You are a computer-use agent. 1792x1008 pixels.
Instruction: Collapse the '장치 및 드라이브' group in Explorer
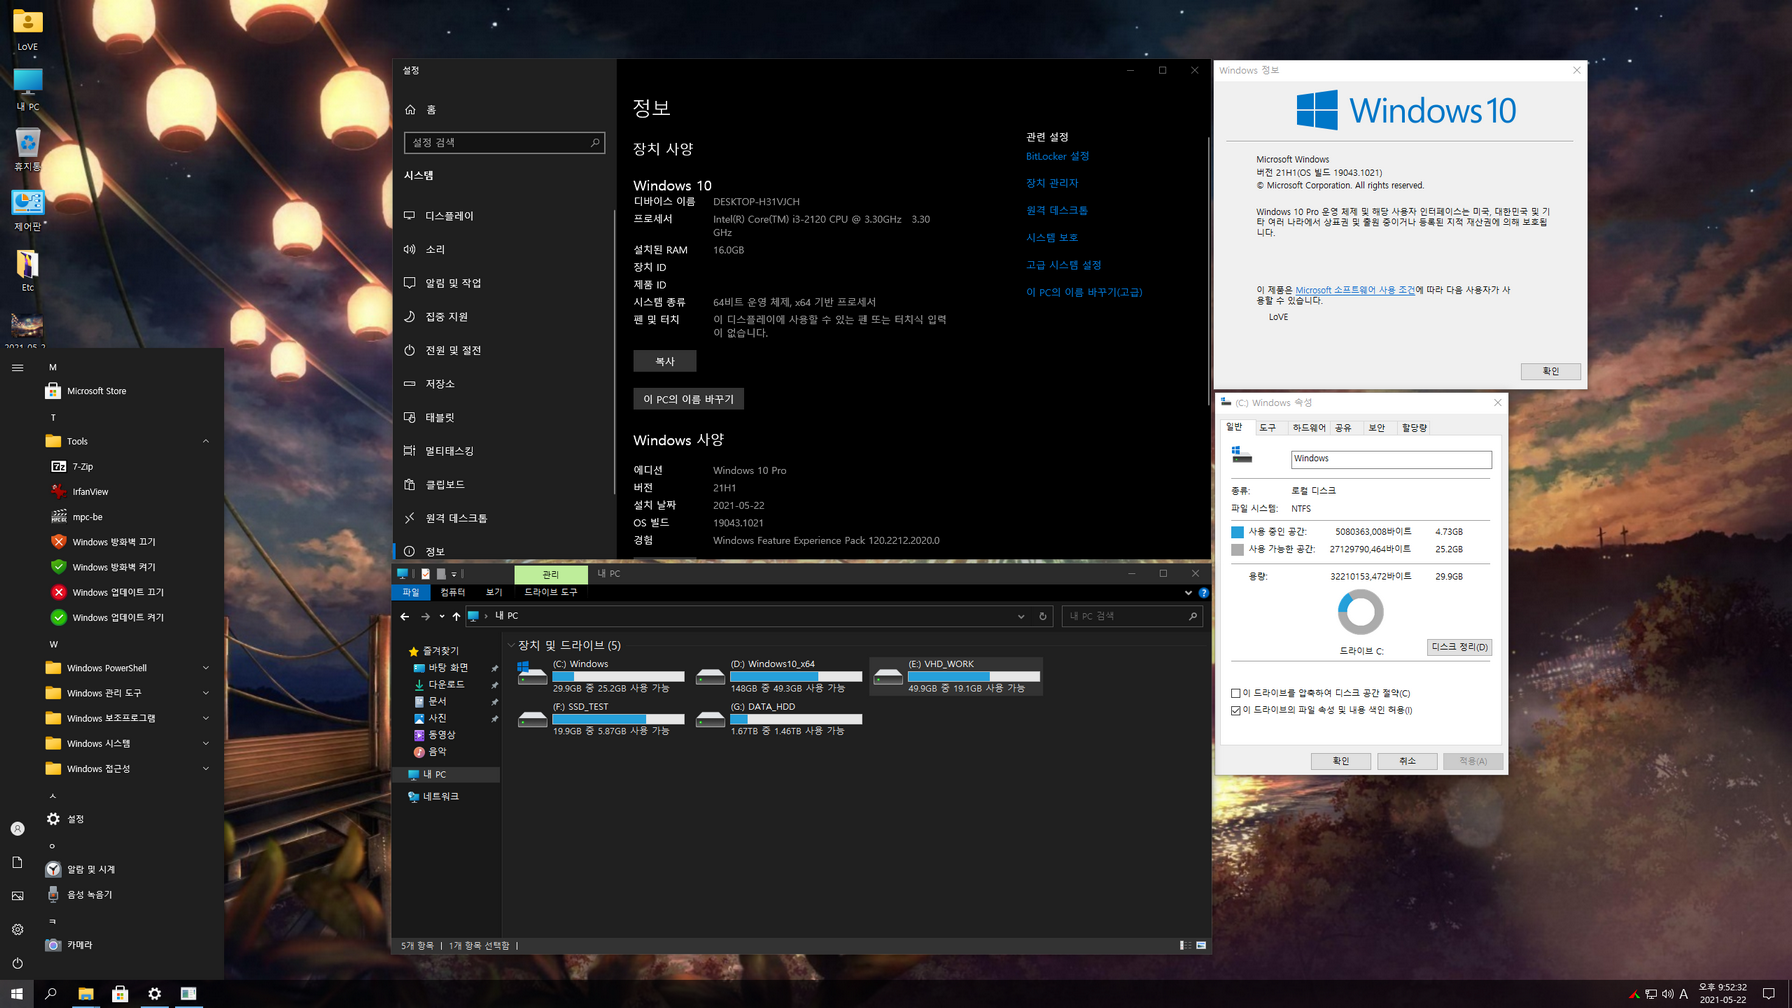pos(511,645)
